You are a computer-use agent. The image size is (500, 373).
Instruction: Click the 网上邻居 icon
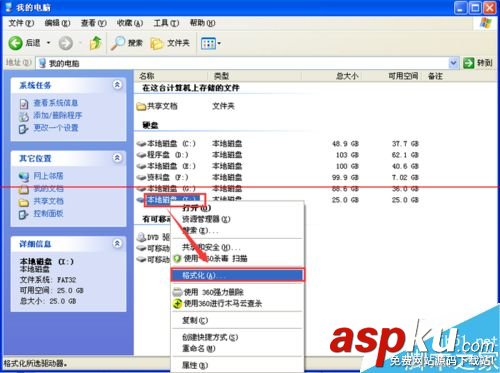coord(24,177)
